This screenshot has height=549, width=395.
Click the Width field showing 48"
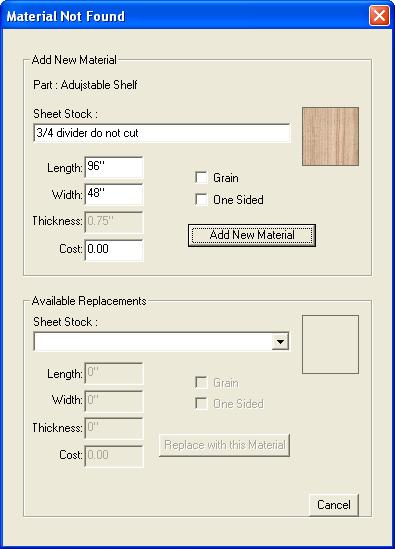point(114,194)
